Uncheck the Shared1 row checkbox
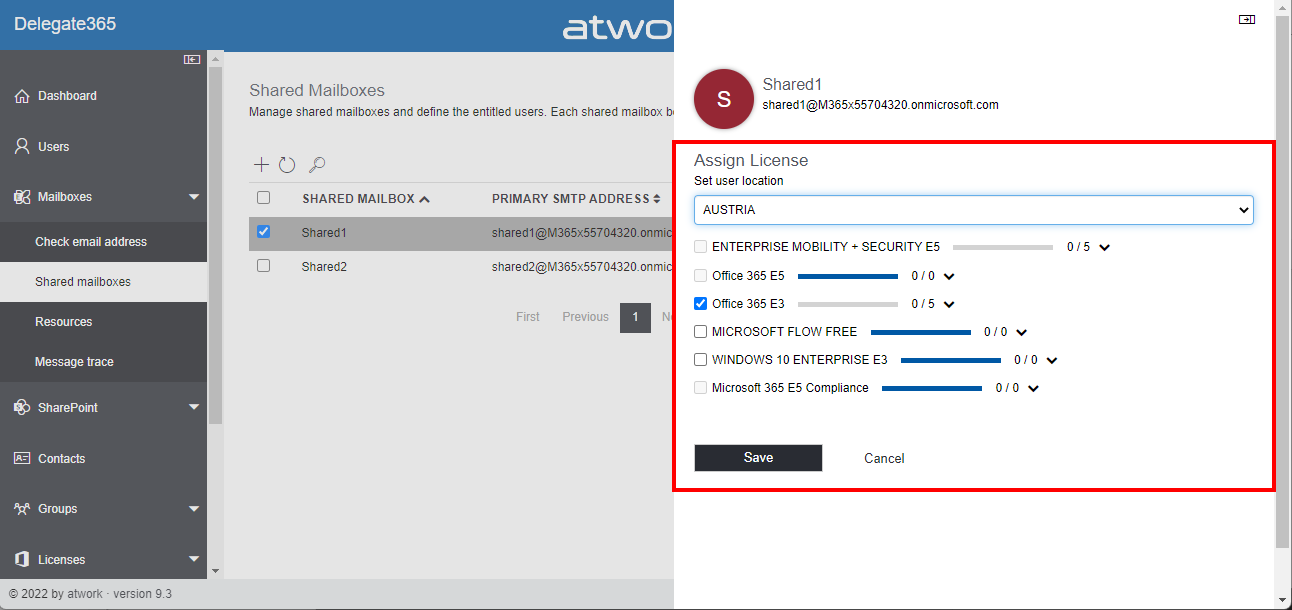The image size is (1292, 610). click(264, 232)
